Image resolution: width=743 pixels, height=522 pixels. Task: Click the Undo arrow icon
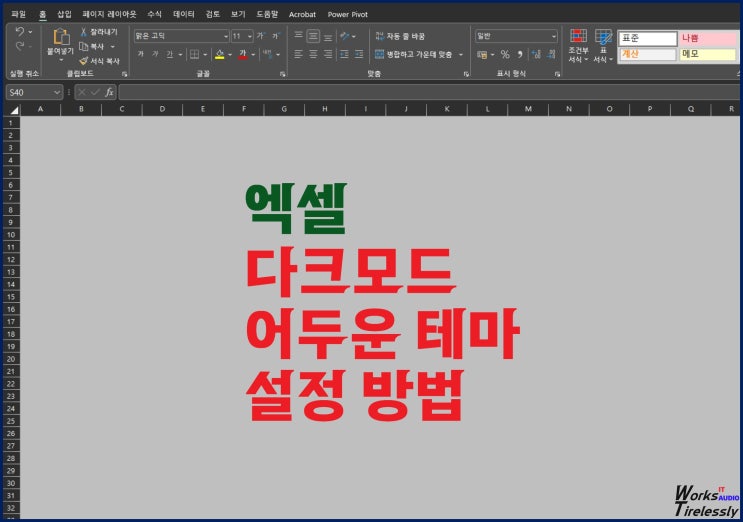pos(19,31)
